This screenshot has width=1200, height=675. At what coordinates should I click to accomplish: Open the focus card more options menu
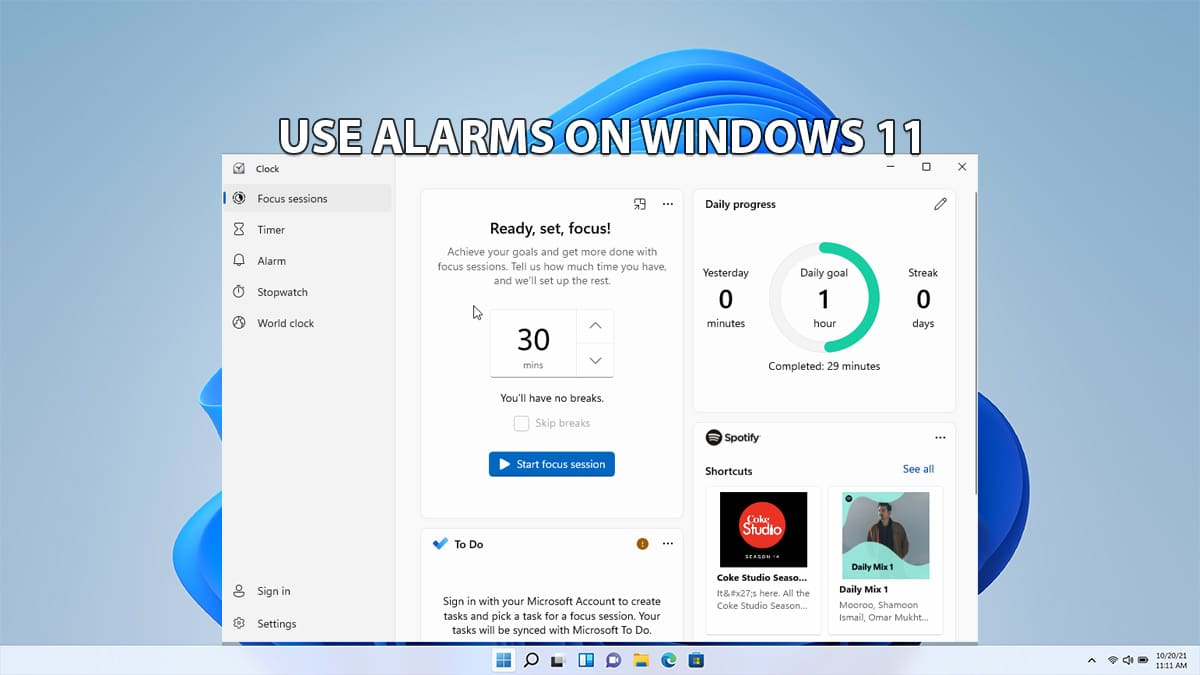coord(668,204)
